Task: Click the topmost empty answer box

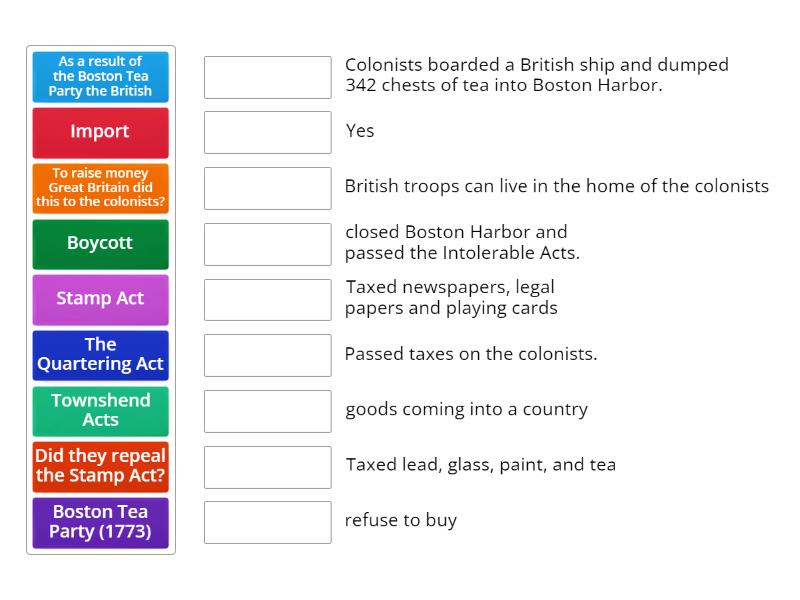Action: click(267, 76)
